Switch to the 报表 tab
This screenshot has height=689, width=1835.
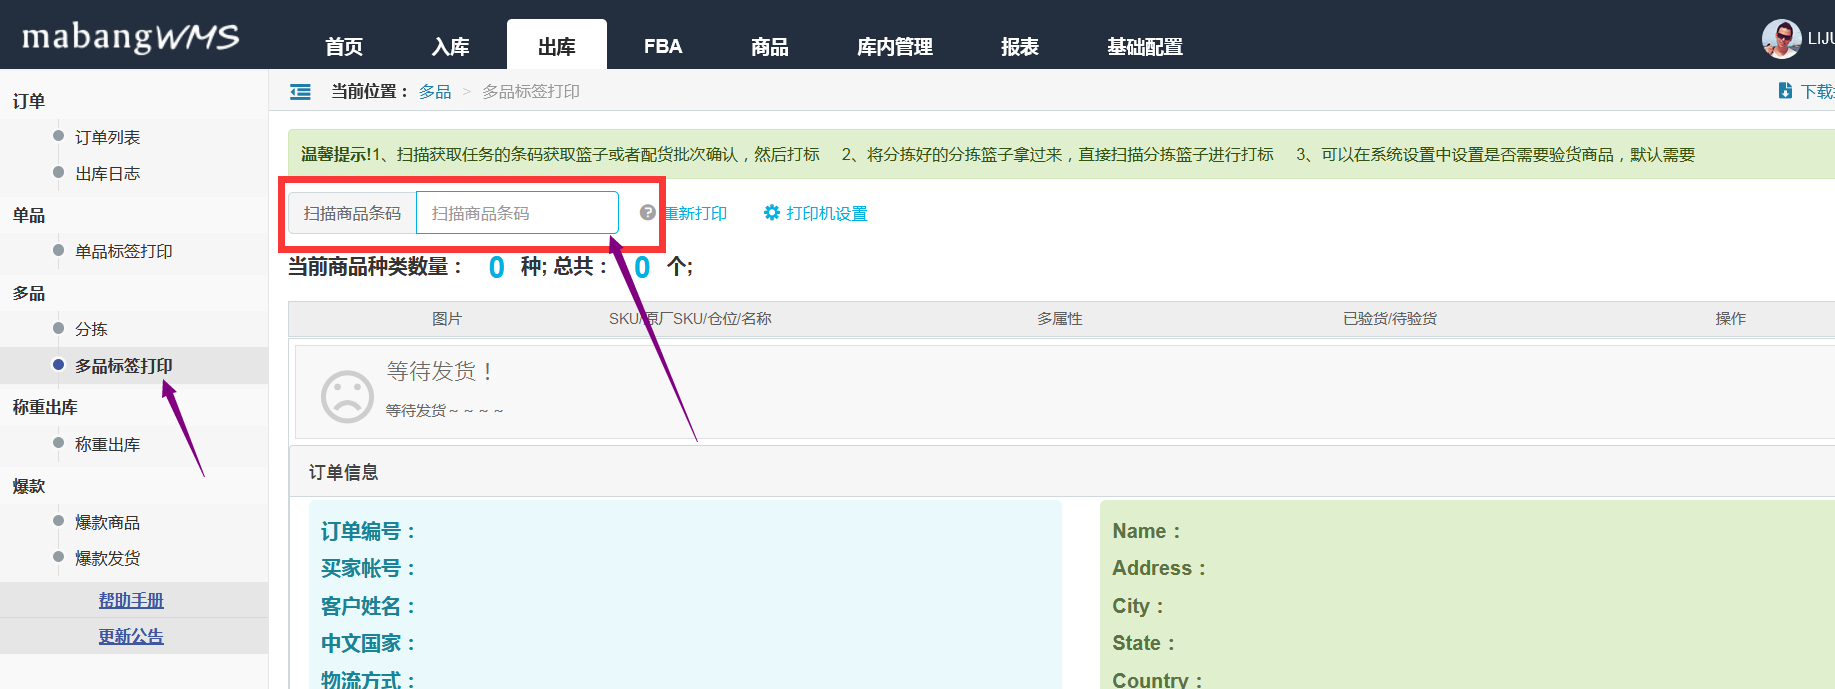(1020, 47)
